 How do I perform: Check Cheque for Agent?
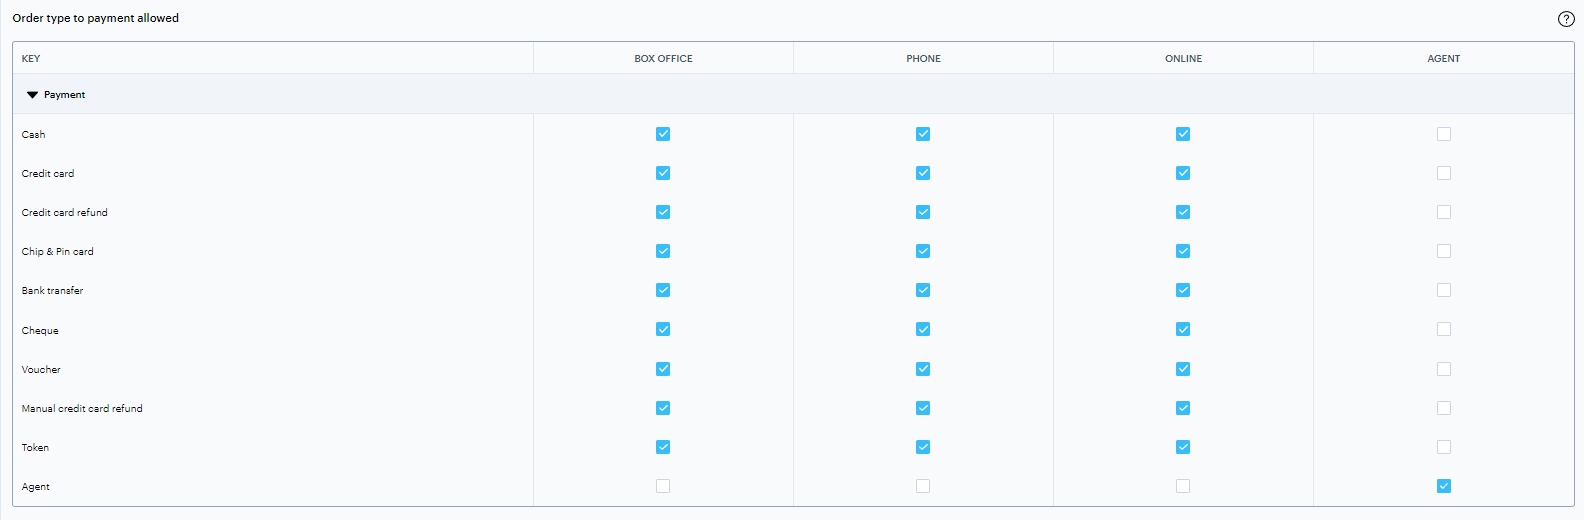tap(1444, 329)
